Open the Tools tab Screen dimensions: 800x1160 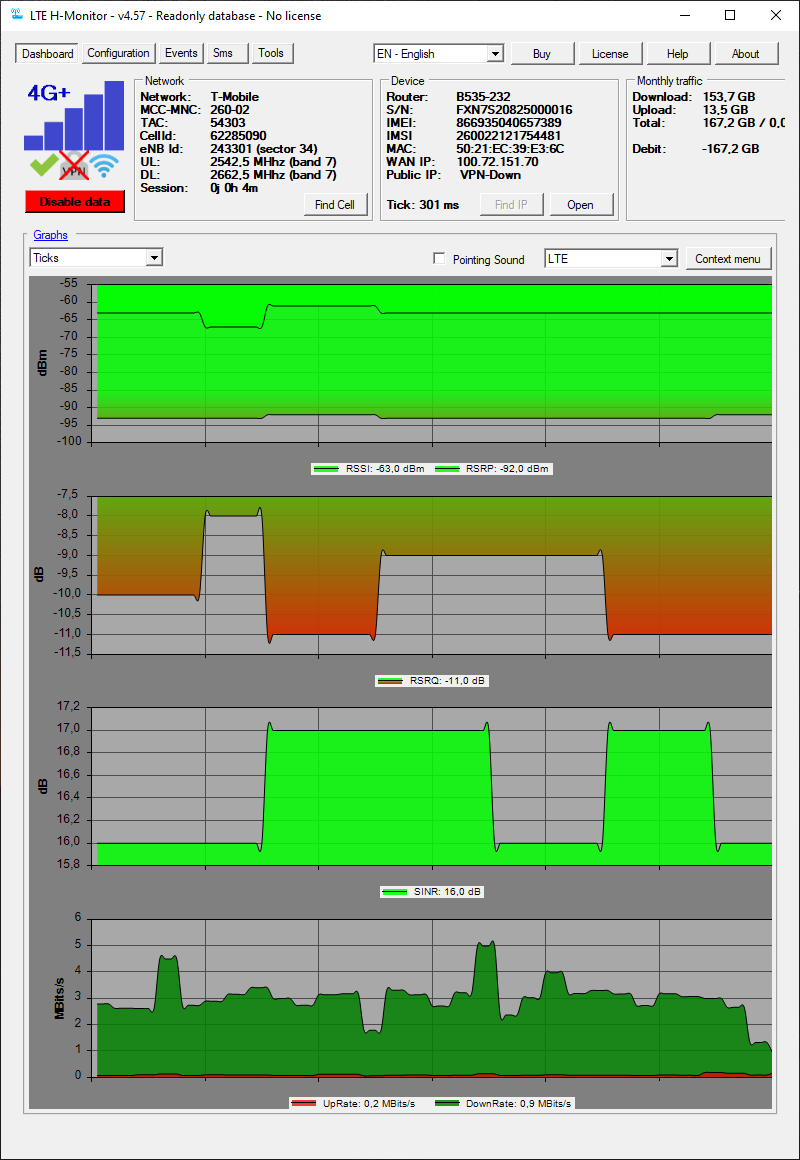click(x=271, y=53)
